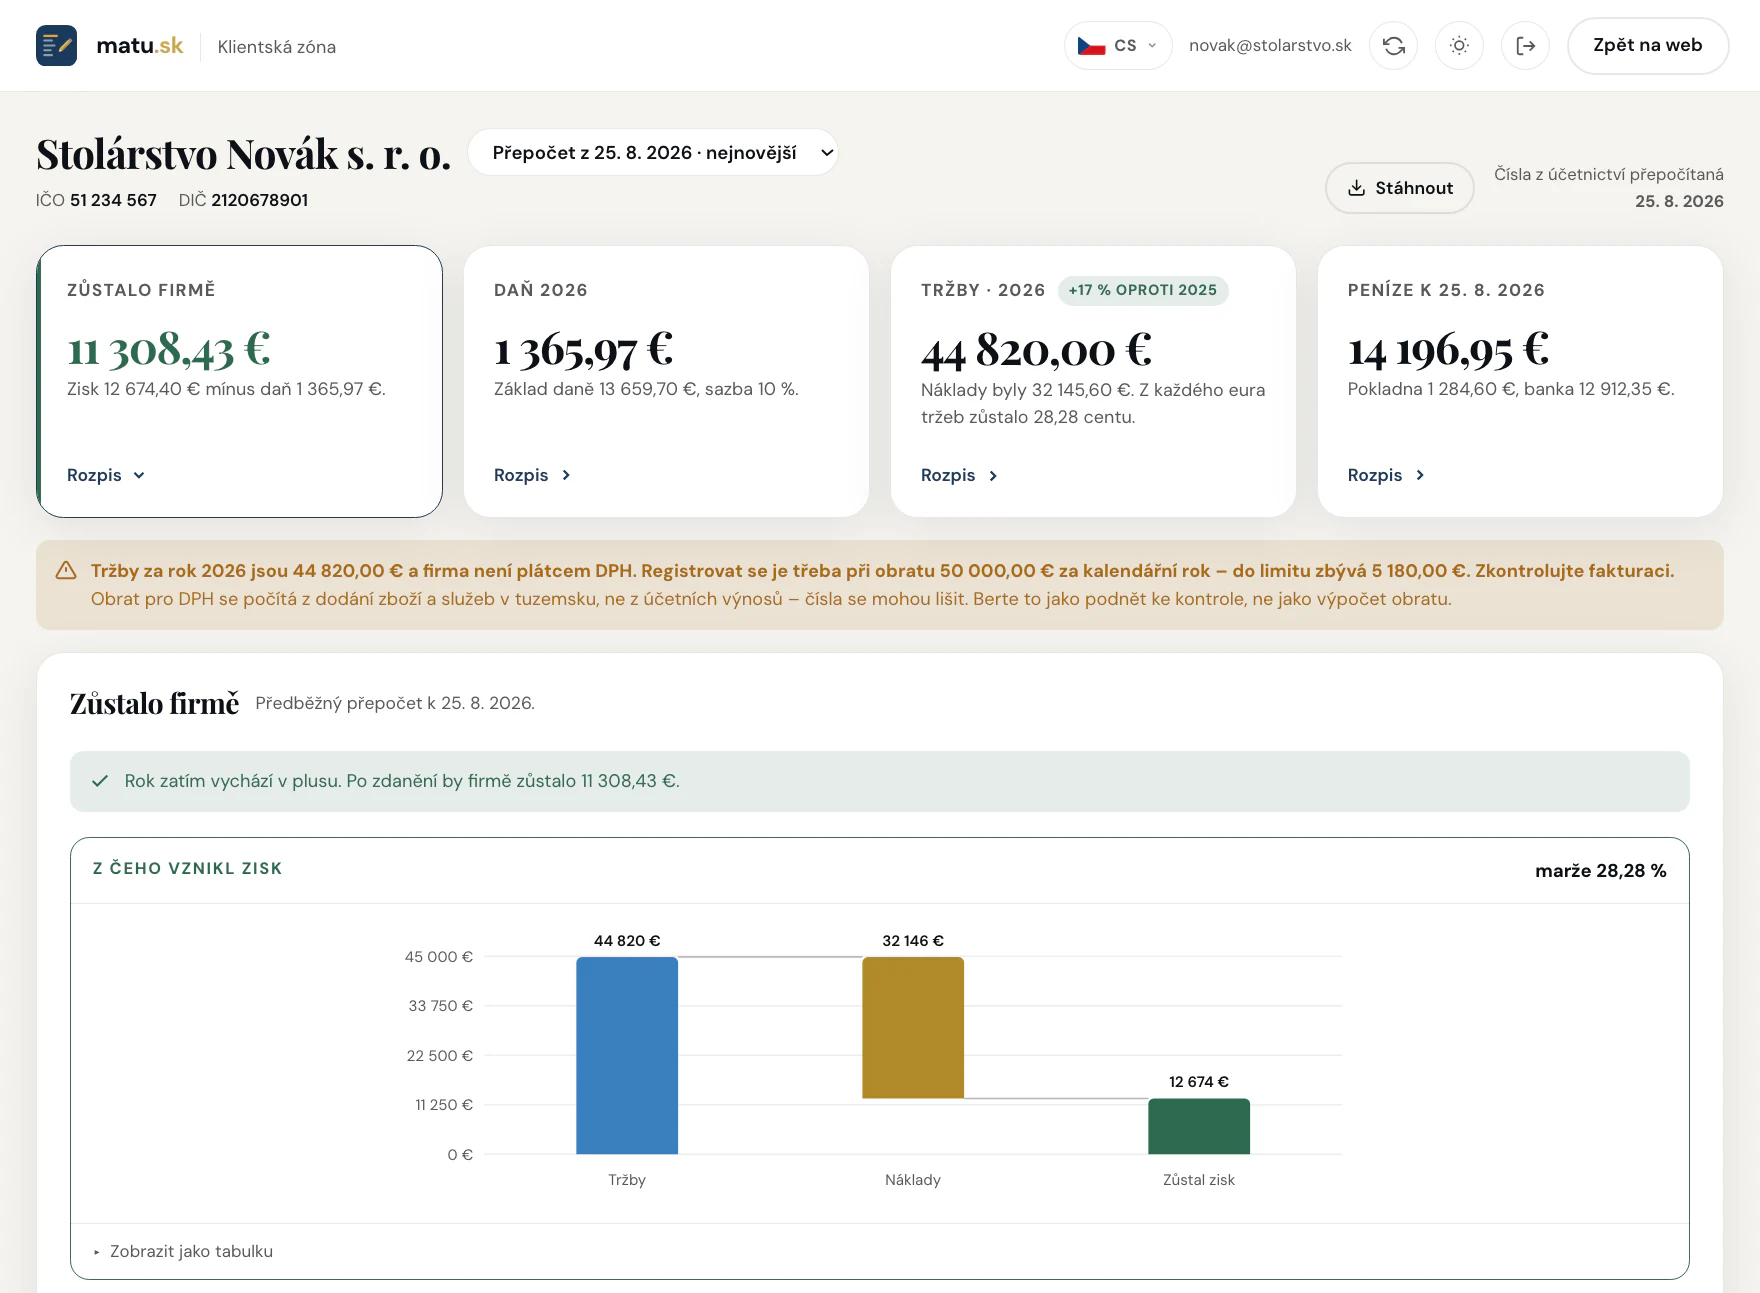The width and height of the screenshot is (1760, 1293).
Task: Click the refresh data icon button
Action: click(1393, 46)
